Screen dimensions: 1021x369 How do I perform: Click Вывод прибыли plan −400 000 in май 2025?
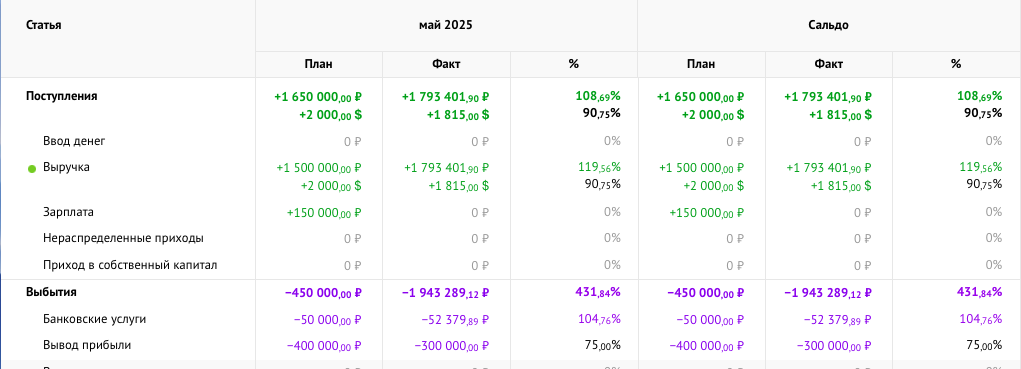pyautogui.click(x=324, y=346)
